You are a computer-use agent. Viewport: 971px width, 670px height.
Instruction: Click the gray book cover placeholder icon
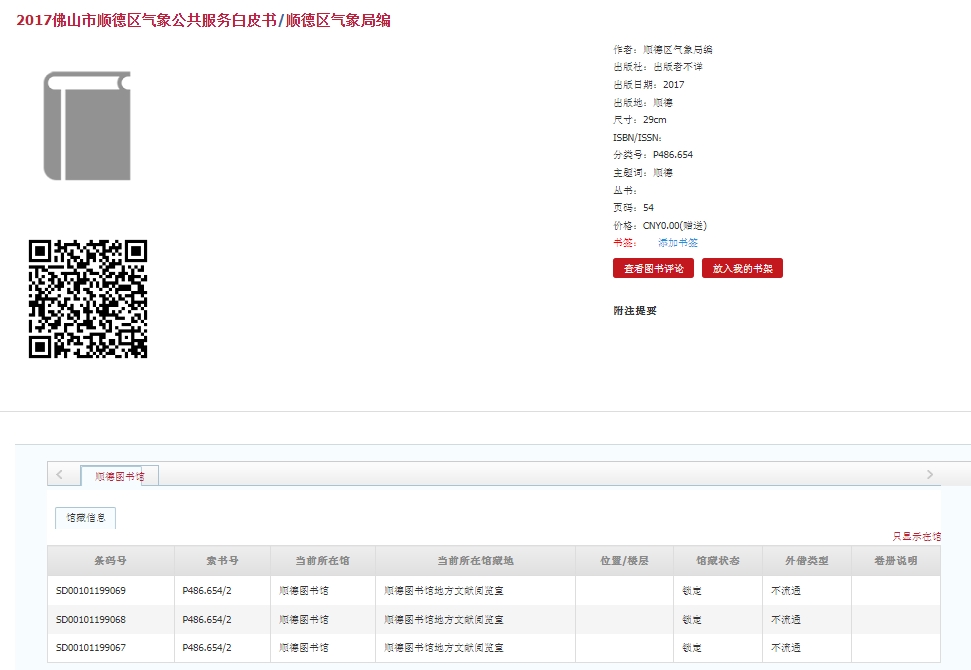[87, 126]
